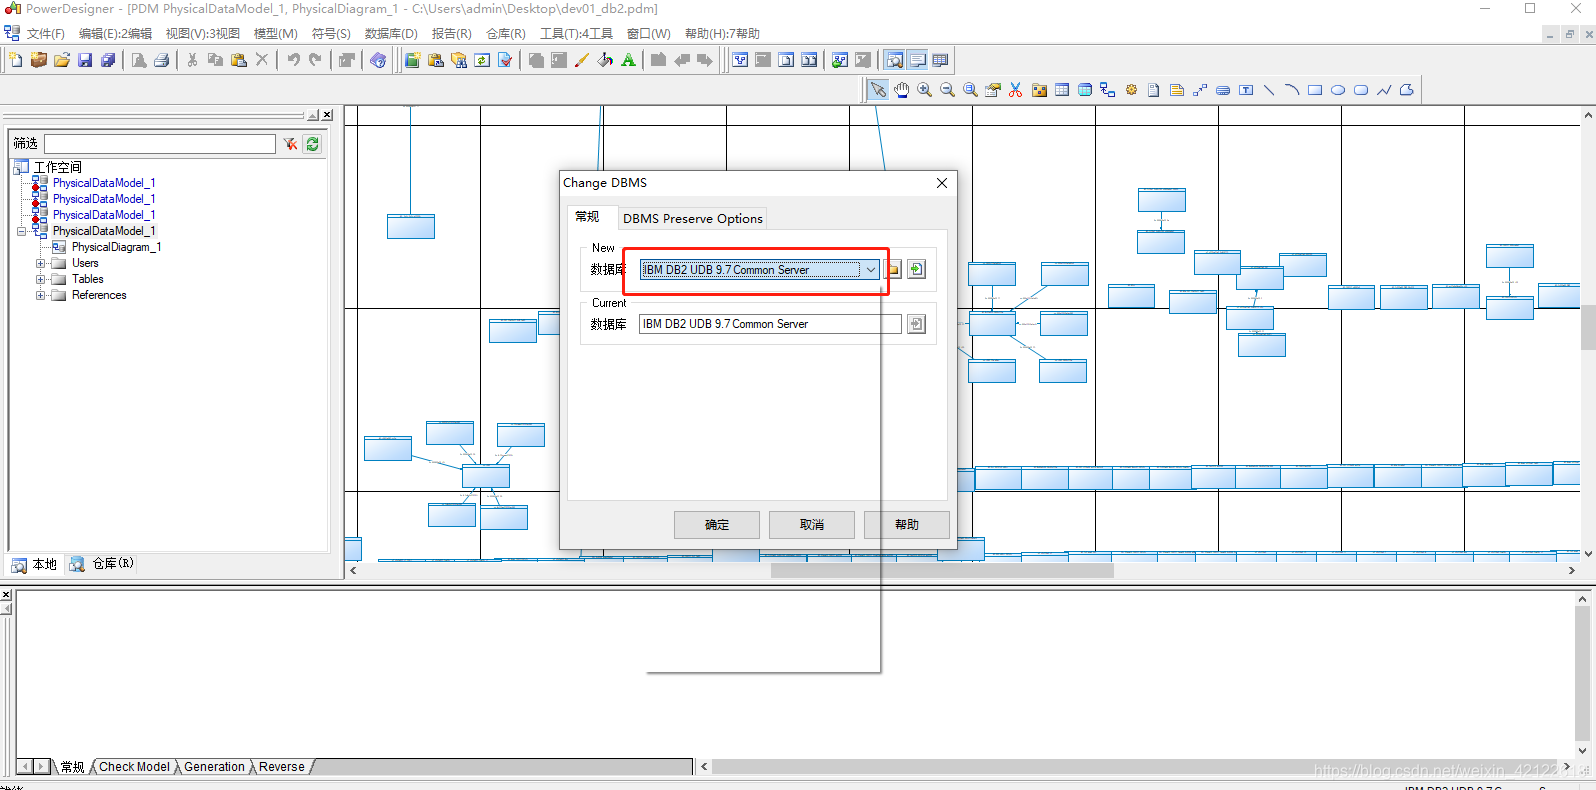This screenshot has width=1596, height=790.
Task: Click the Print toolbar icon
Action: pyautogui.click(x=161, y=60)
